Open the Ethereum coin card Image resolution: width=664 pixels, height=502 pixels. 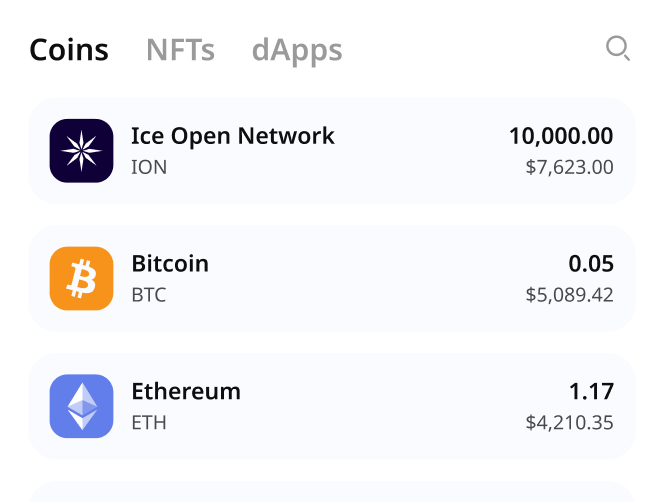tap(332, 406)
